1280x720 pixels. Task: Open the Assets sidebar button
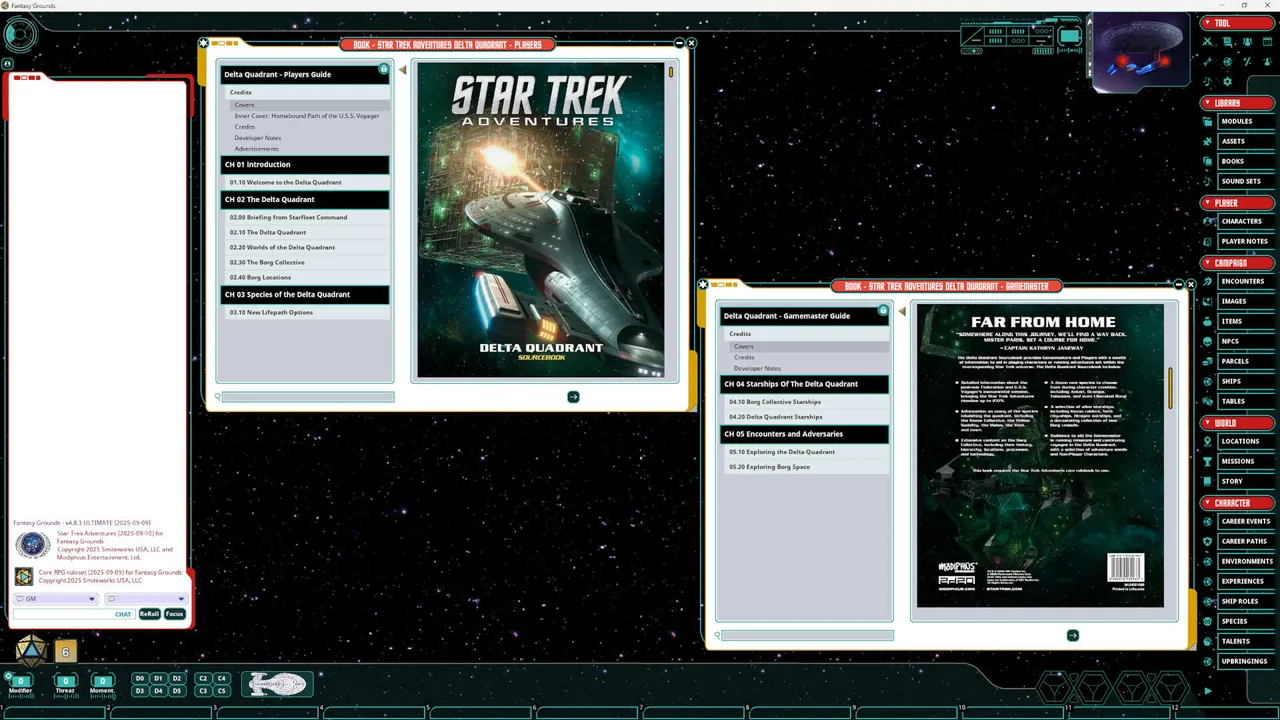coord(1246,141)
